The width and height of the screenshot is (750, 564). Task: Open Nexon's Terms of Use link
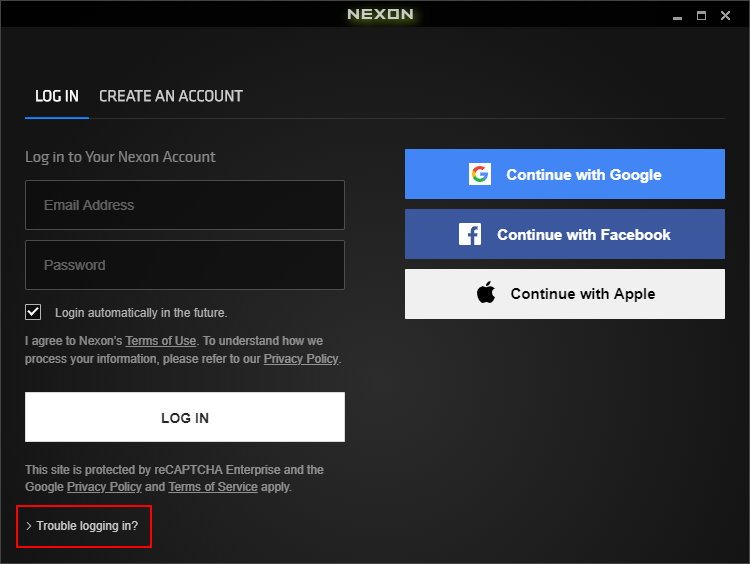click(x=161, y=341)
